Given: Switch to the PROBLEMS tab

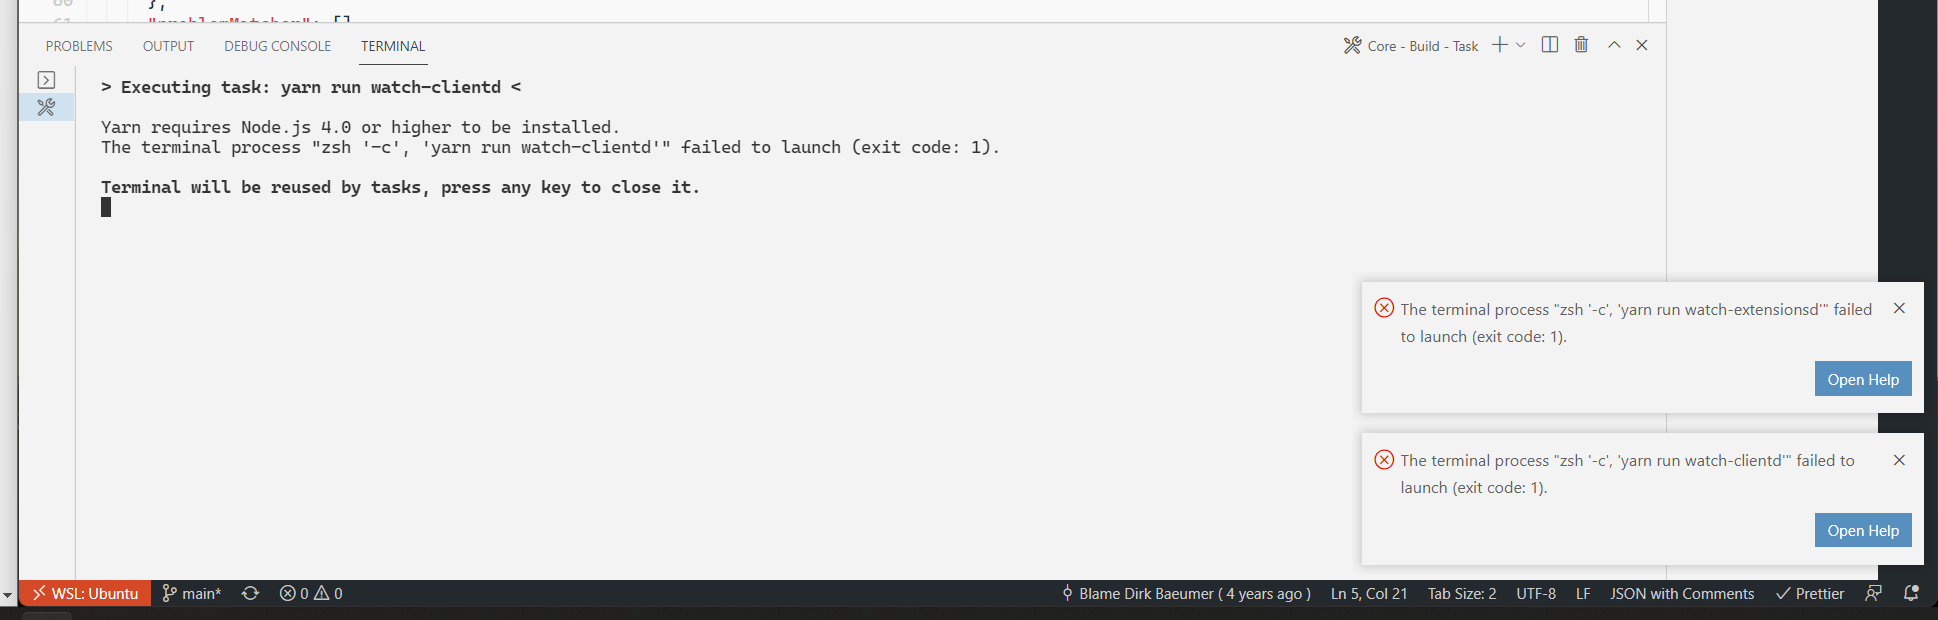Looking at the screenshot, I should pyautogui.click(x=78, y=45).
